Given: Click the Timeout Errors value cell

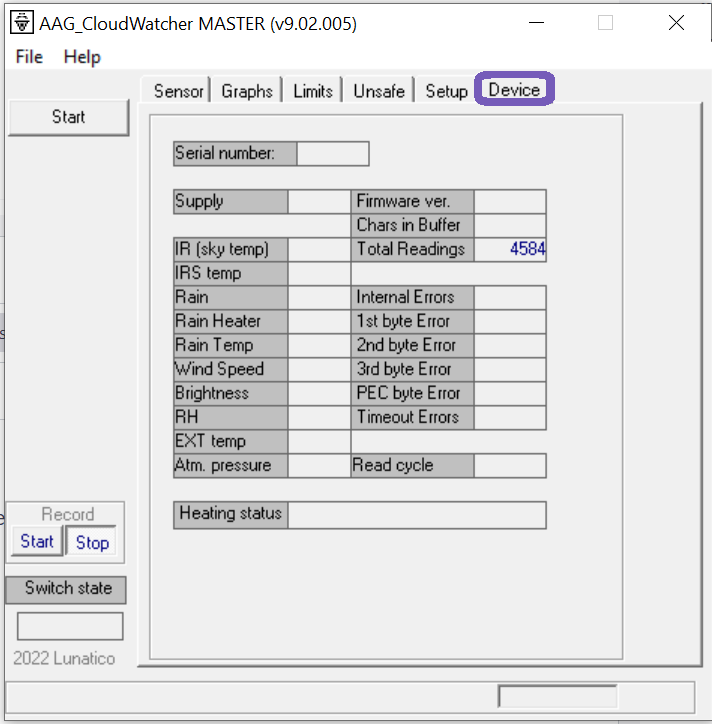Looking at the screenshot, I should click(510, 418).
